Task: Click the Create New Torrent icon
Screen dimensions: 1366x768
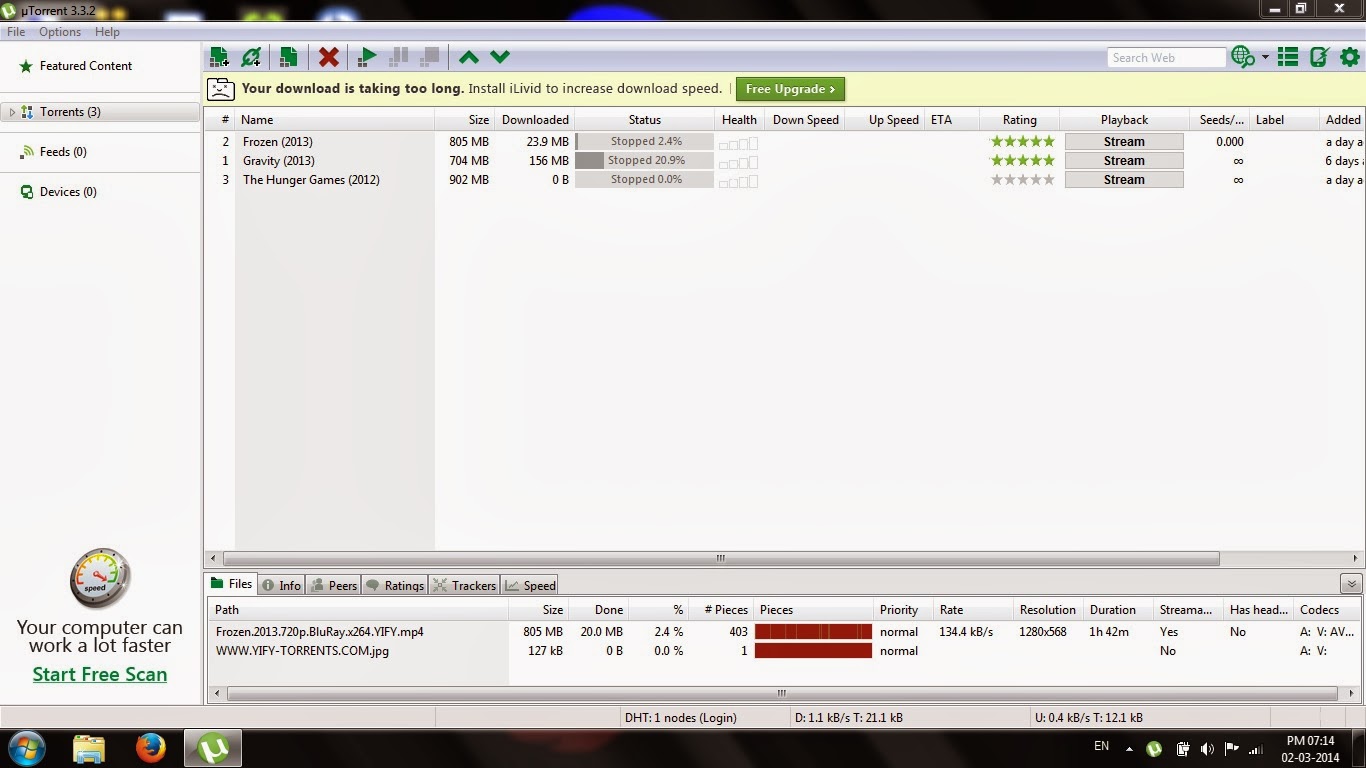Action: [288, 57]
